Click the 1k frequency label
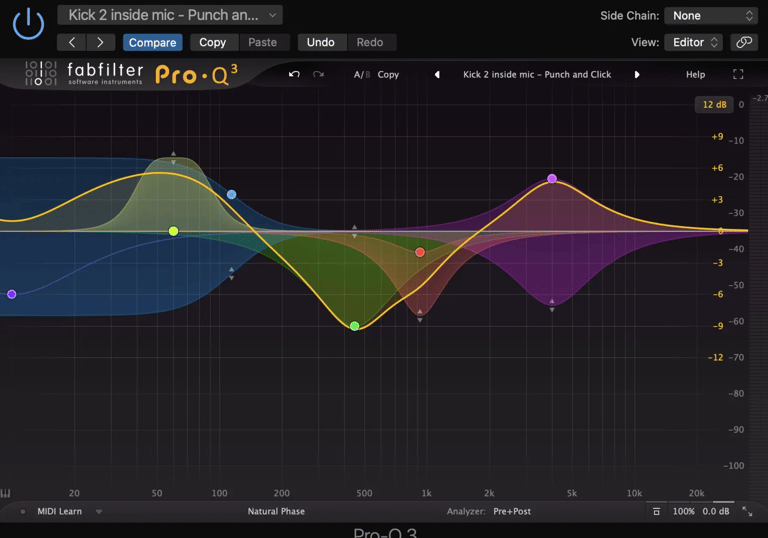This screenshot has height=538, width=768. click(x=427, y=493)
